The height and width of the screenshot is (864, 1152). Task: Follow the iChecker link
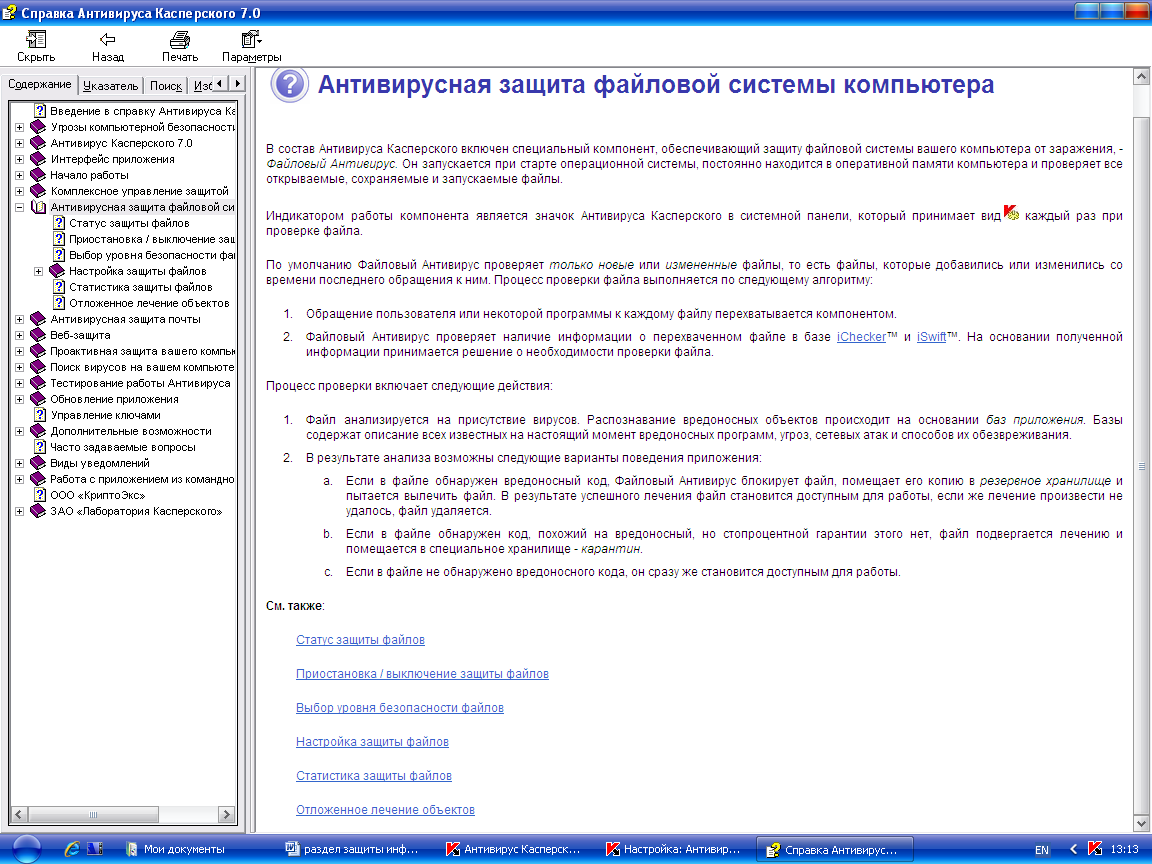(x=861, y=336)
